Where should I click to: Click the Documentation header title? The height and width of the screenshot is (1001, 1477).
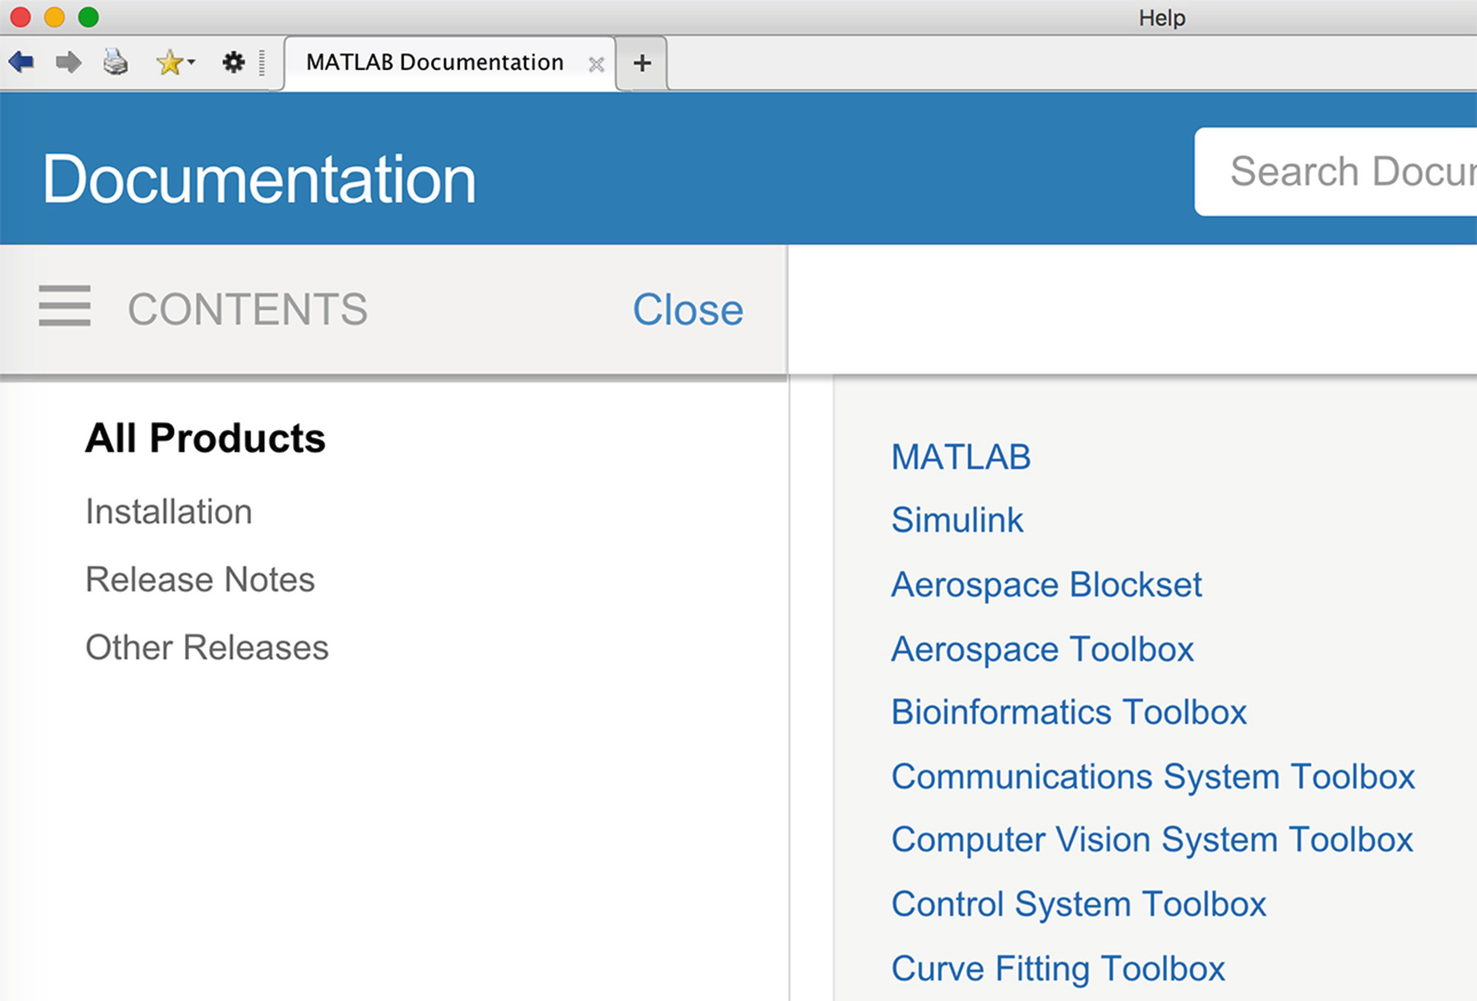pos(259,179)
